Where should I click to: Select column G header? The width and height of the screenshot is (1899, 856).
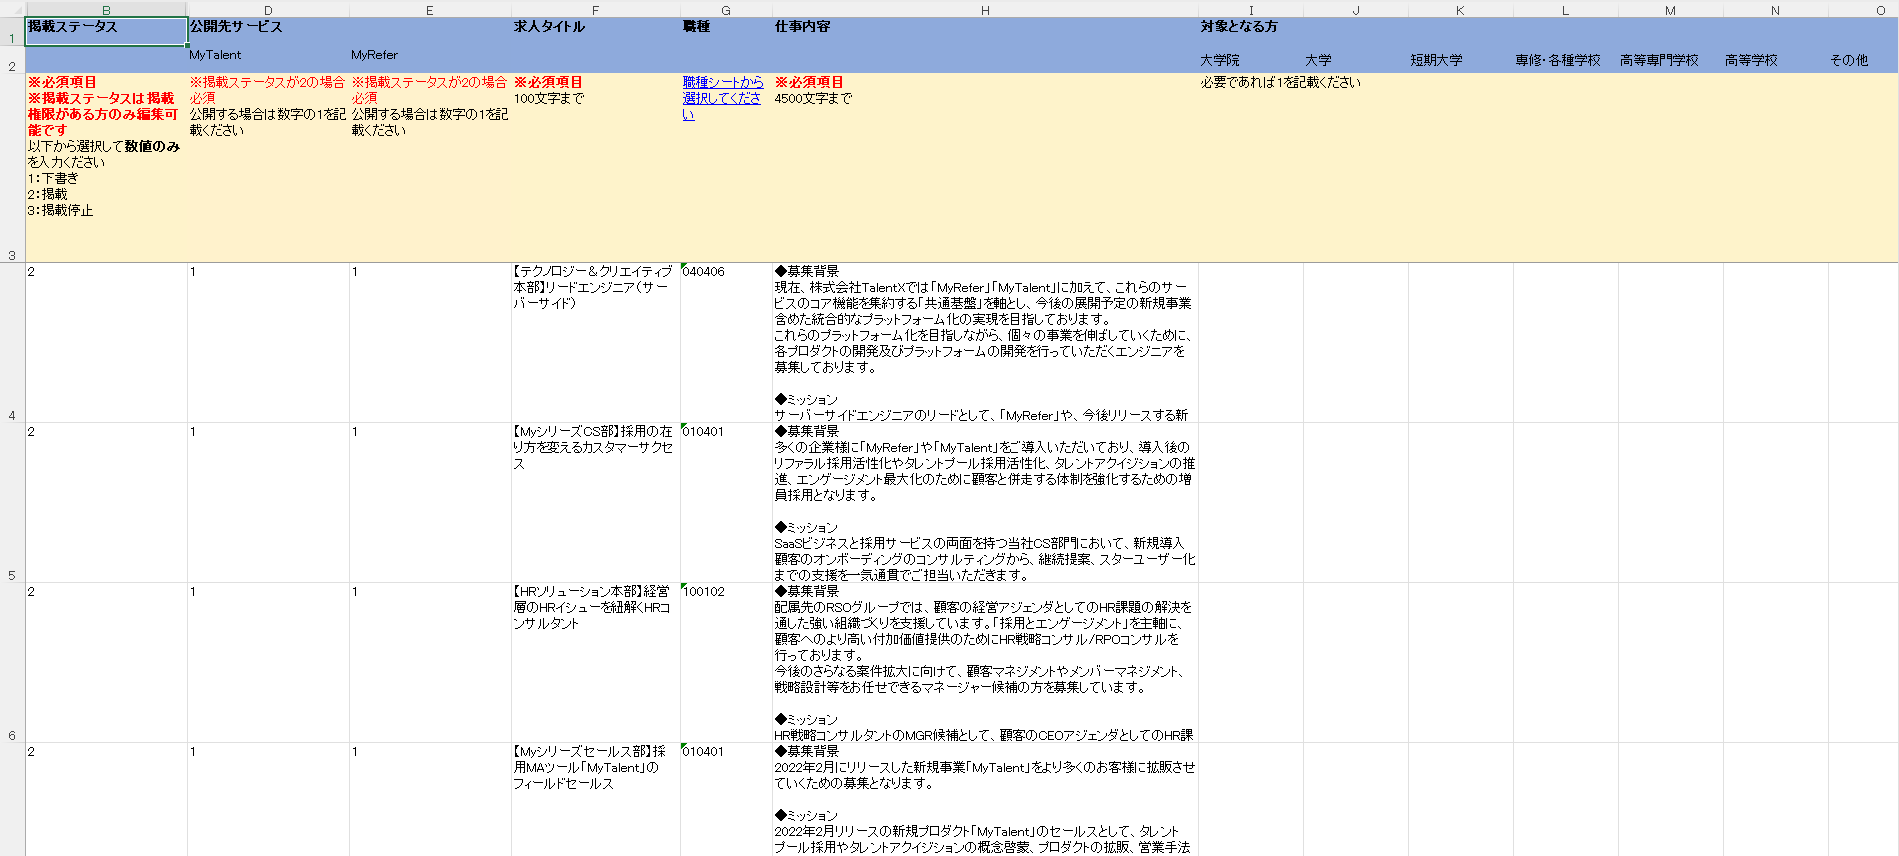coord(725,10)
